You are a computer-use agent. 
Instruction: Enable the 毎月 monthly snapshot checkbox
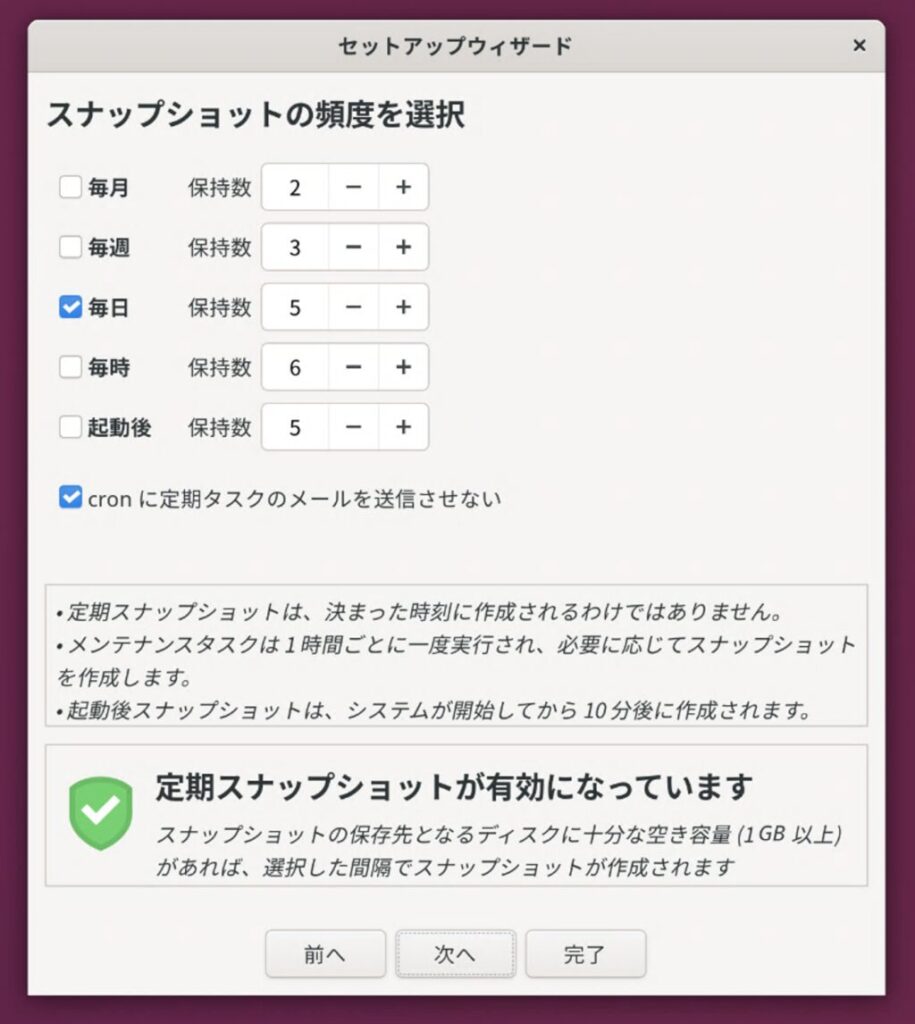[70, 187]
